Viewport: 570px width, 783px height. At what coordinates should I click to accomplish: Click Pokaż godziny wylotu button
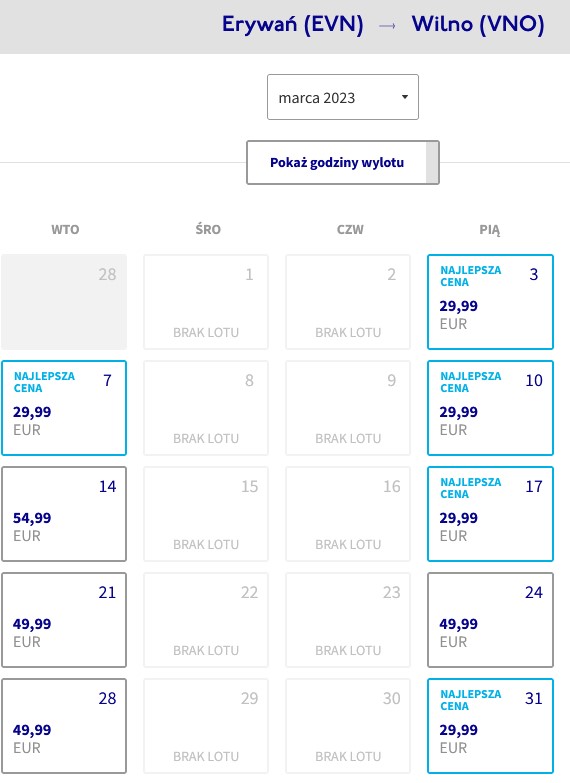tap(343, 162)
